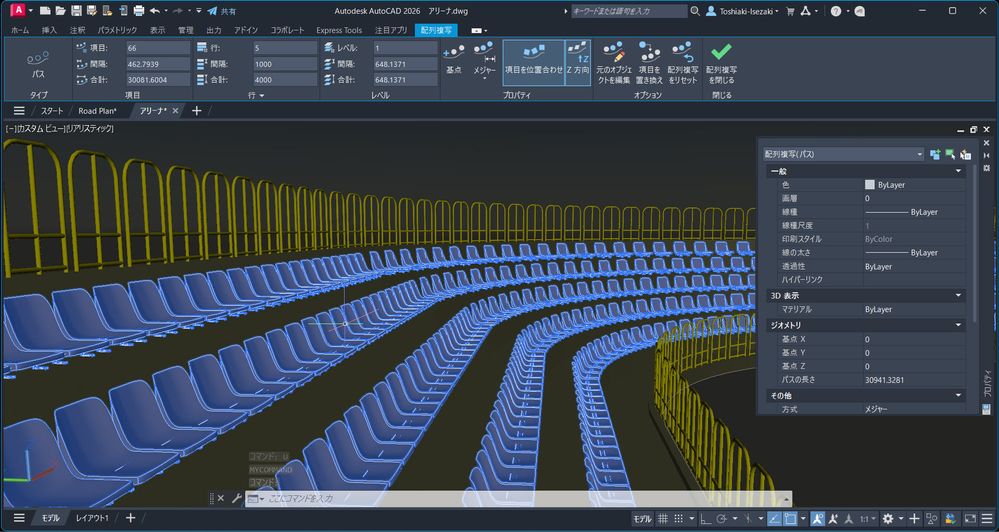Click 配列複写を閉じる green checkmark button

coord(721,63)
